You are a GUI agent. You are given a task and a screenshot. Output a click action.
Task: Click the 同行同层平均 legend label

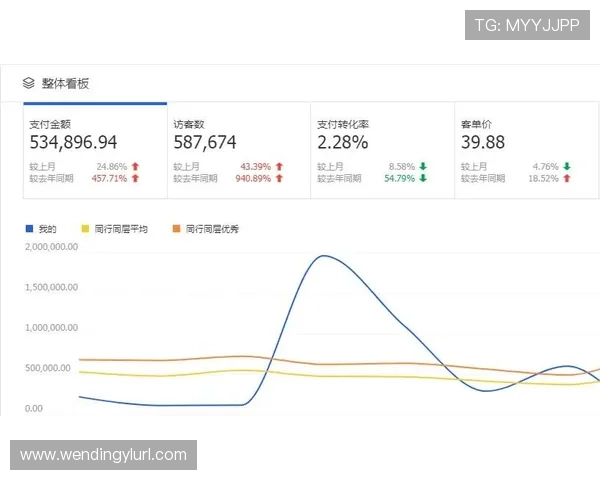click(x=121, y=229)
